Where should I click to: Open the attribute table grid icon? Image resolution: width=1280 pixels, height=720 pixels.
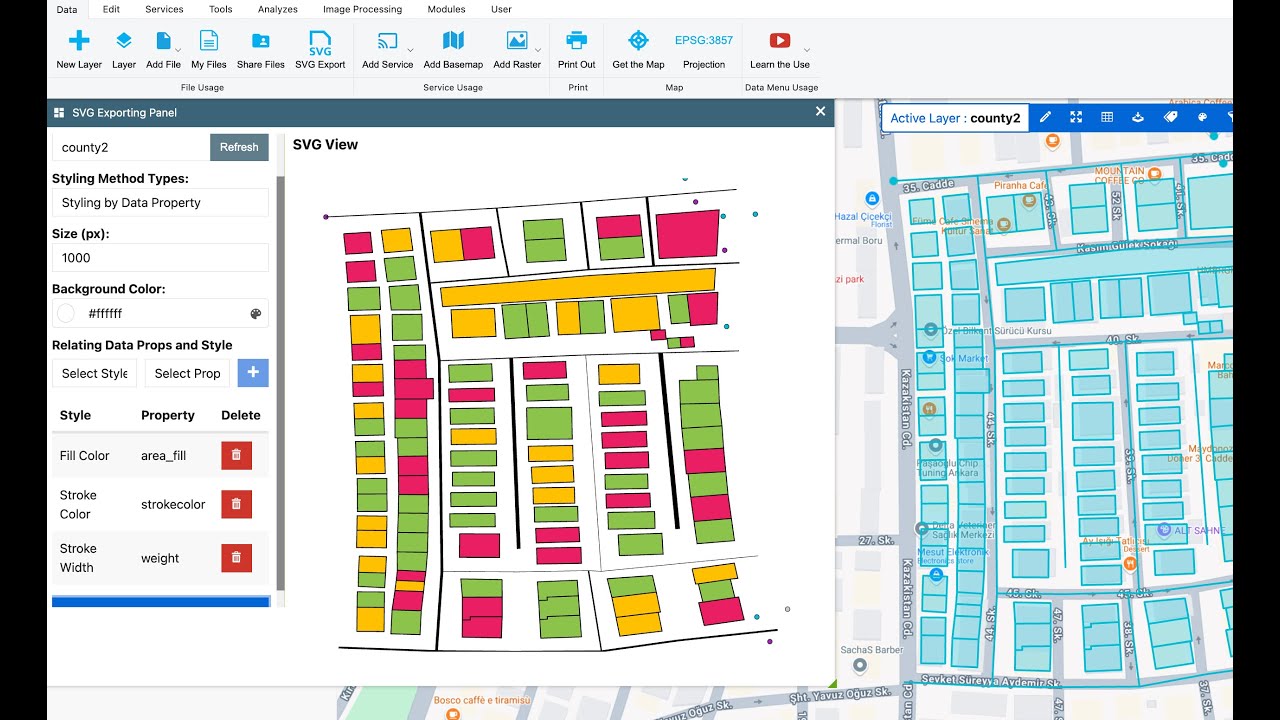[1107, 118]
